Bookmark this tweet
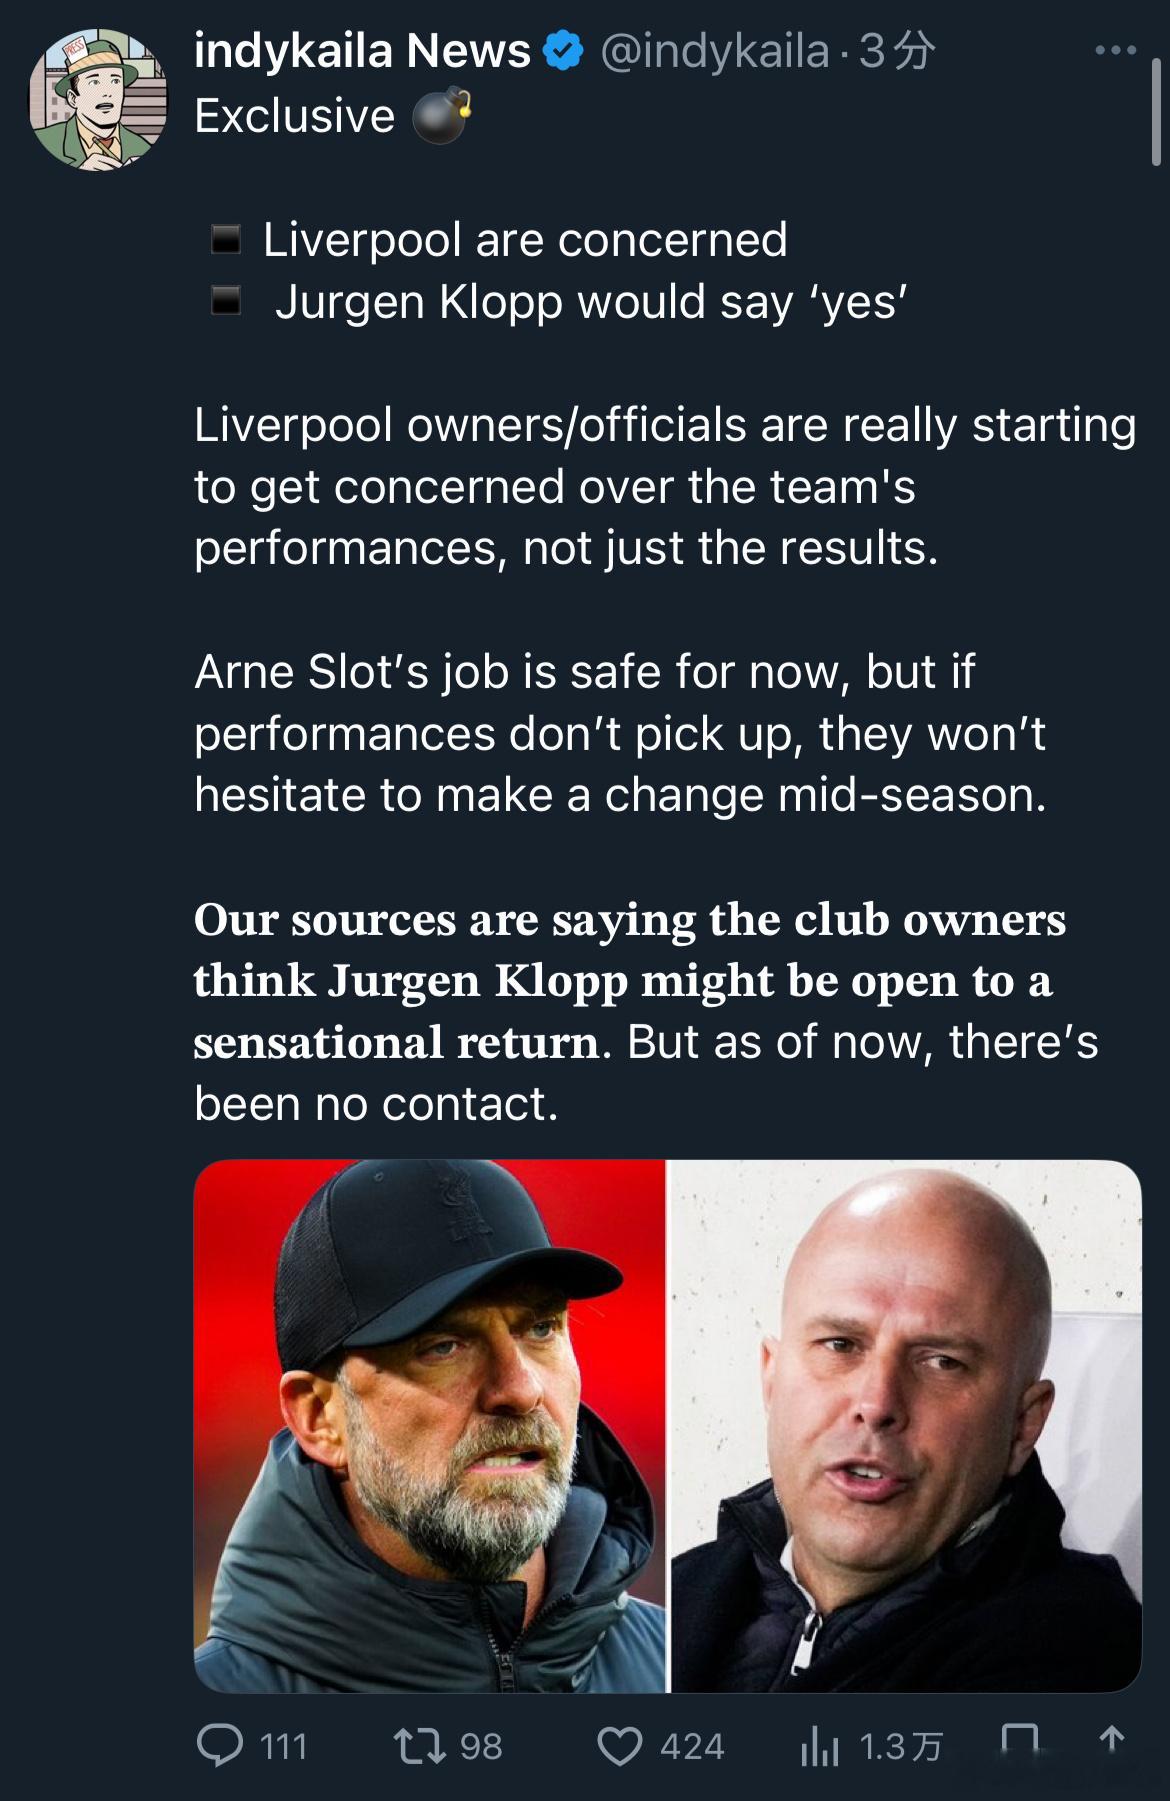The image size is (1170, 1801). click(1019, 1742)
